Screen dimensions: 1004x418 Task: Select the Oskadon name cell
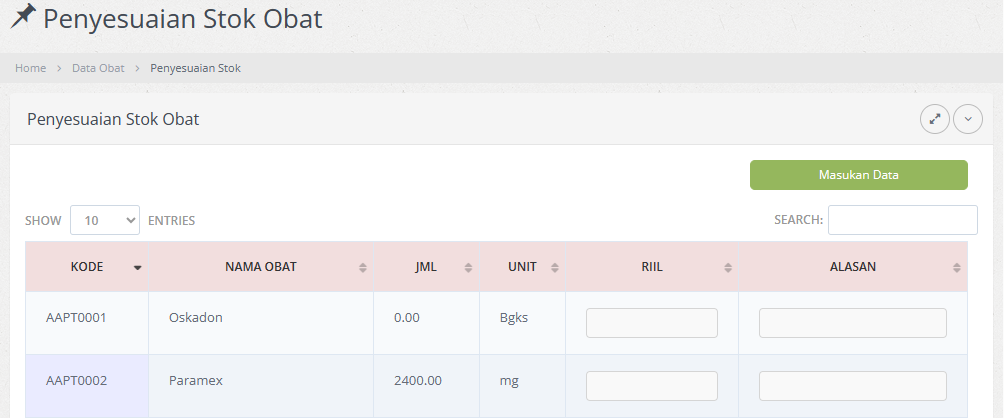195,318
